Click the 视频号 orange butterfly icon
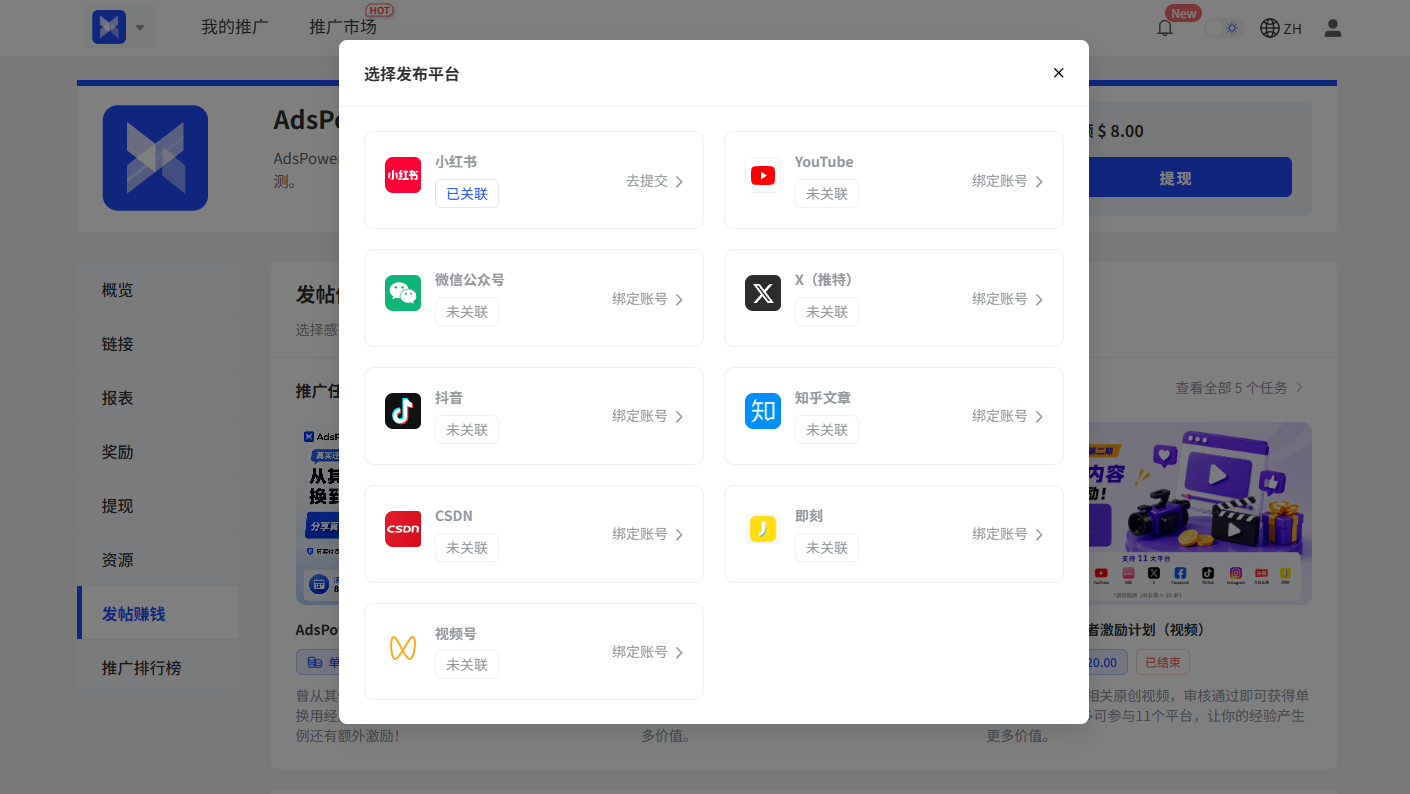 [x=403, y=647]
